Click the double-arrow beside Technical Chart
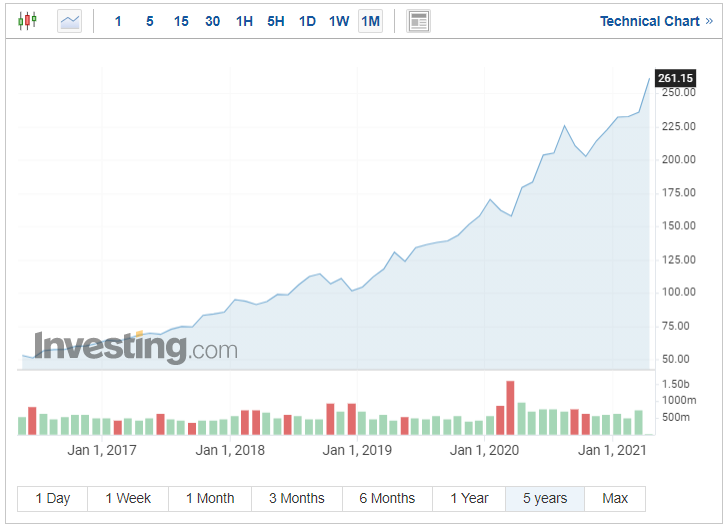Image resolution: width=728 pixels, height=527 pixels. [708, 21]
